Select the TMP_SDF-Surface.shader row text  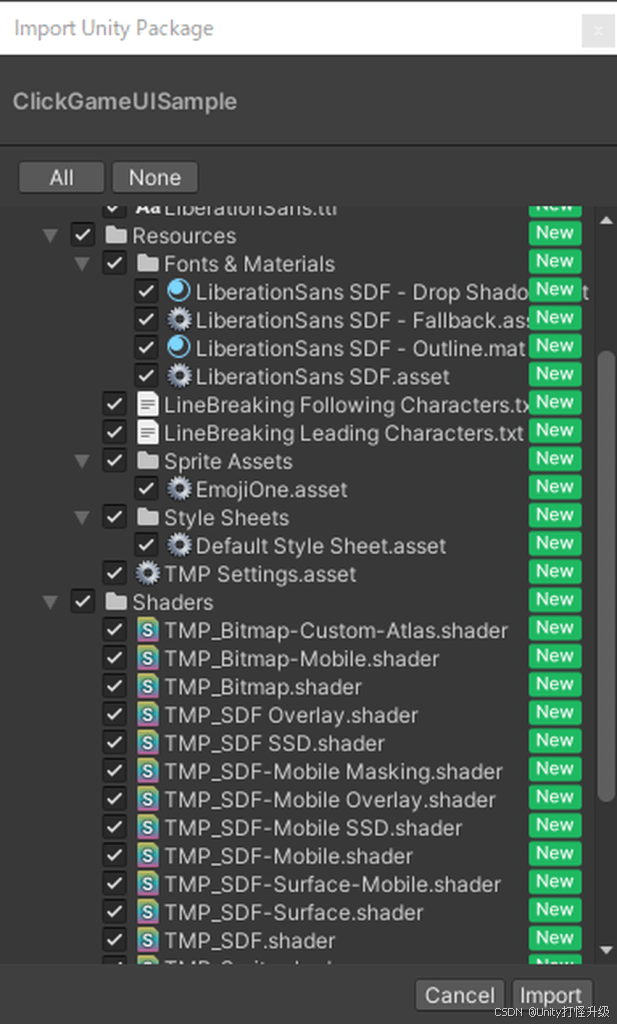[294, 912]
